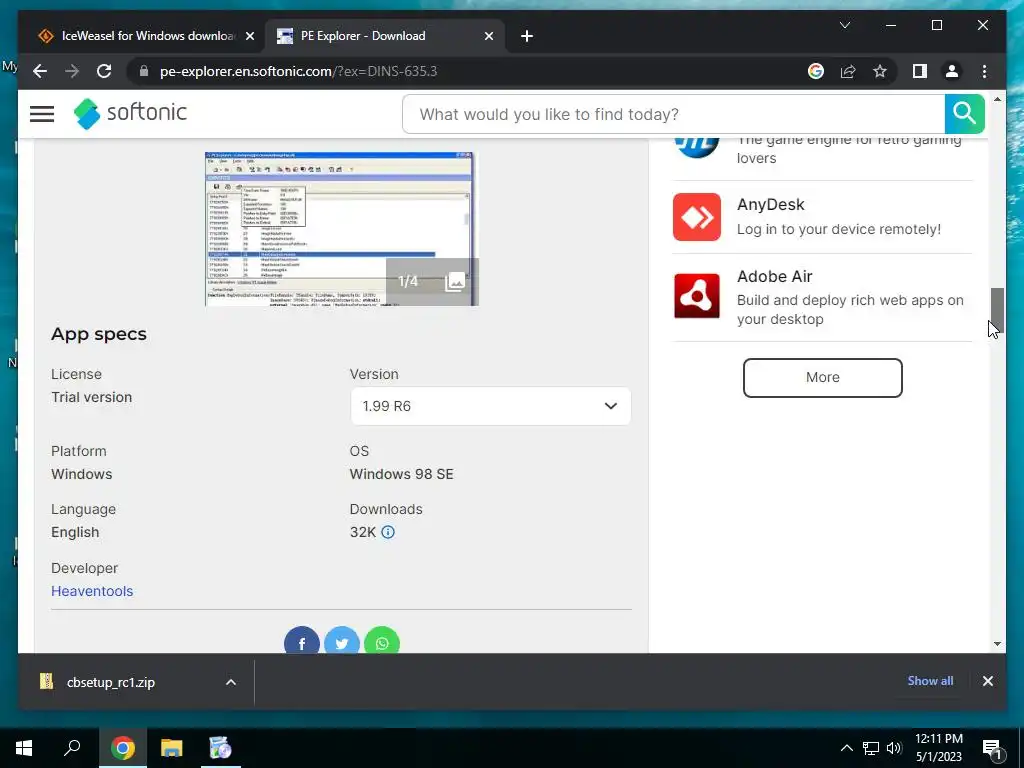This screenshot has width=1024, height=768.
Task: Click the browser address bar URL
Action: [298, 71]
